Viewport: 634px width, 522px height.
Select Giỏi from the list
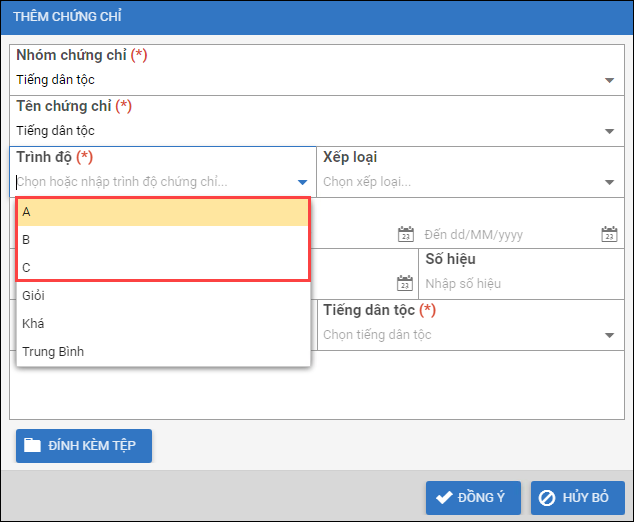coord(163,295)
